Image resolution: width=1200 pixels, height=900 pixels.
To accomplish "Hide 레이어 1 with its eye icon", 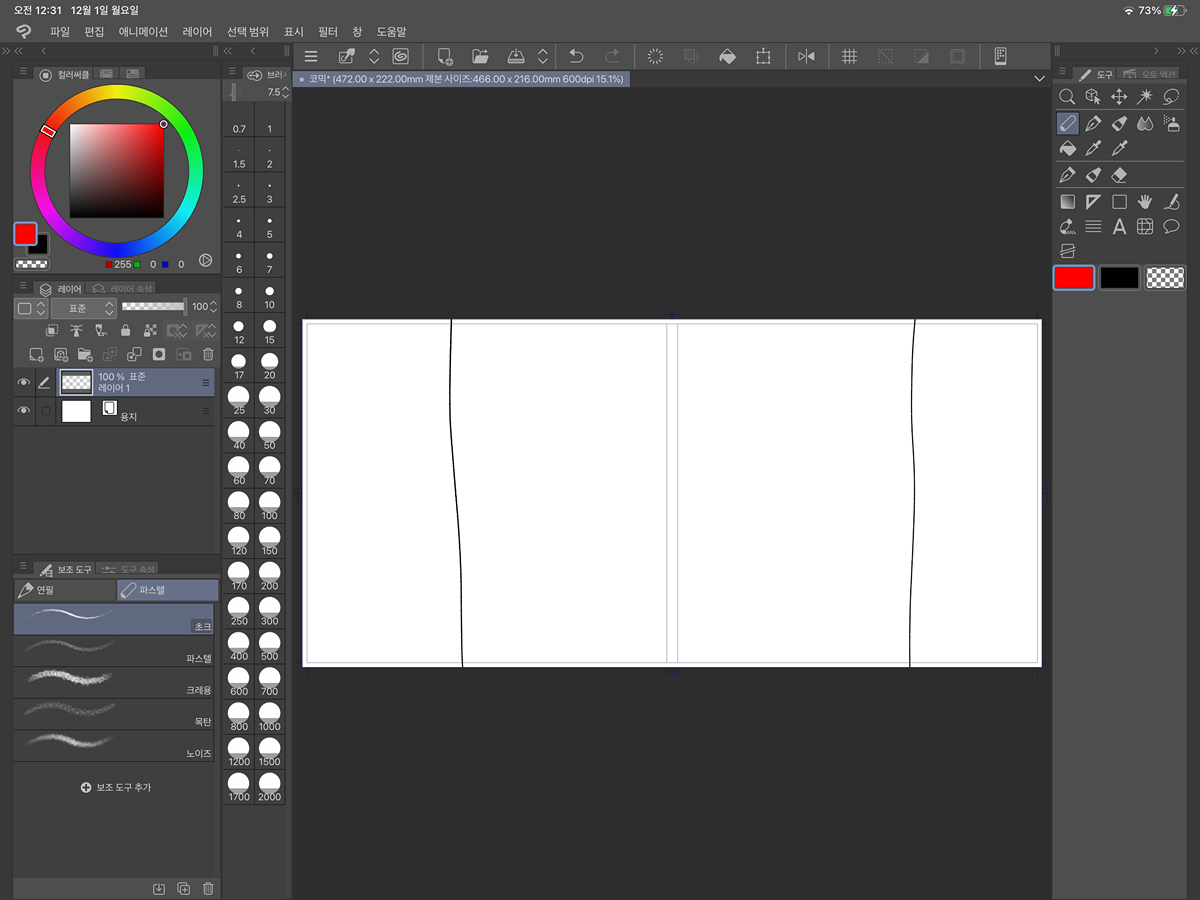I will click(x=24, y=382).
